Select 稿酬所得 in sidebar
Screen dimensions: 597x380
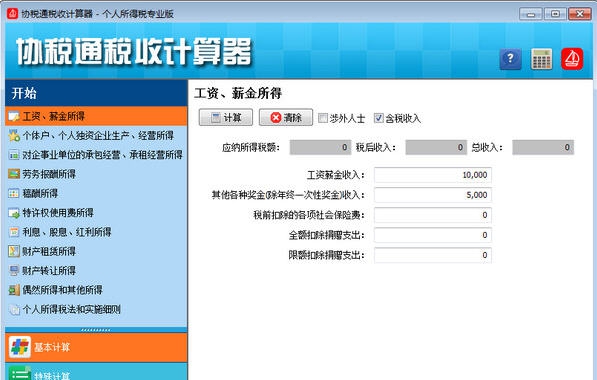(x=96, y=193)
